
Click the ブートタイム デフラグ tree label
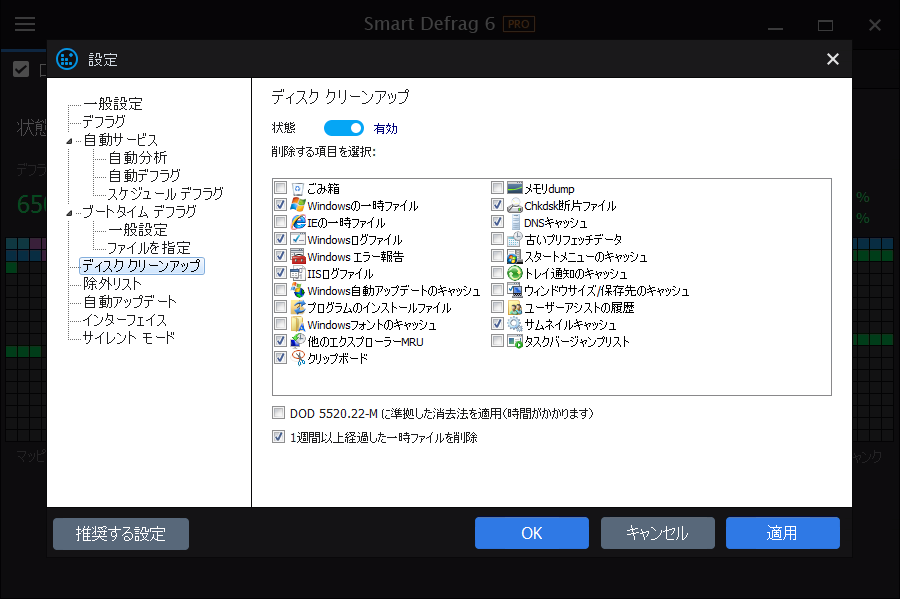pyautogui.click(x=139, y=212)
